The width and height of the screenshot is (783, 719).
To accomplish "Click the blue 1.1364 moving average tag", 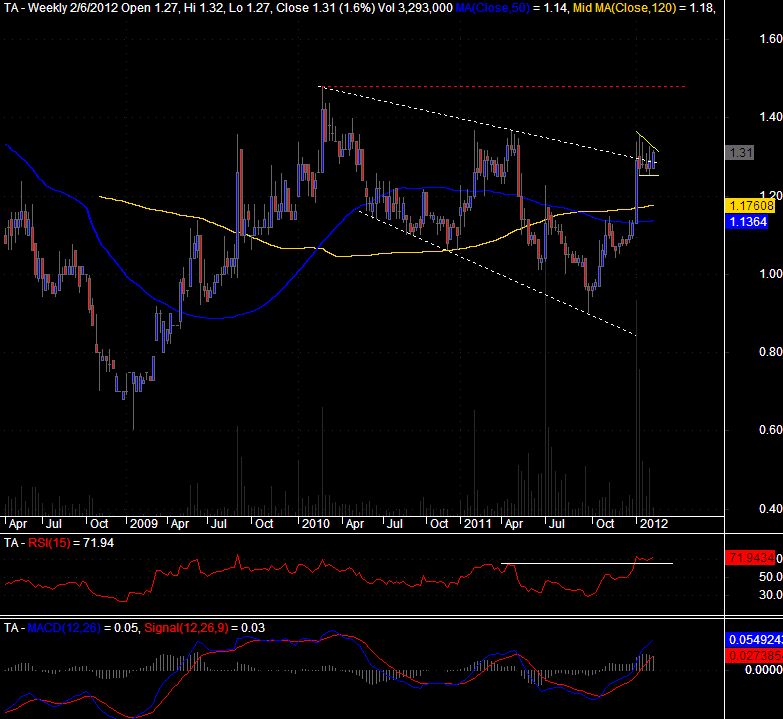I will click(747, 222).
